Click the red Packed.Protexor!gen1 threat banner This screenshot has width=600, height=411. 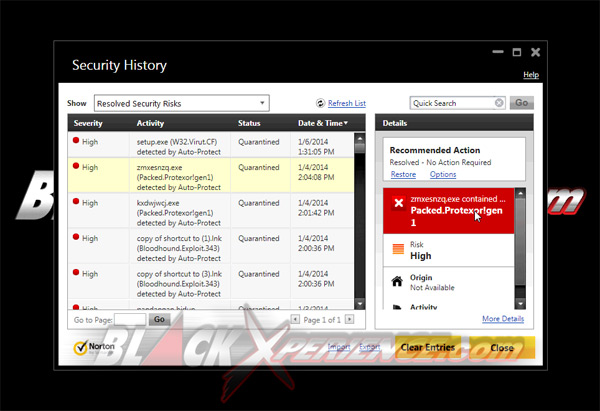[449, 211]
